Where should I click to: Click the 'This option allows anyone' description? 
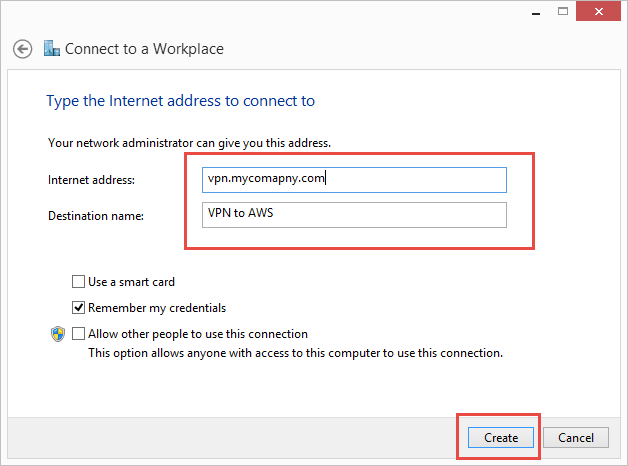pos(295,353)
